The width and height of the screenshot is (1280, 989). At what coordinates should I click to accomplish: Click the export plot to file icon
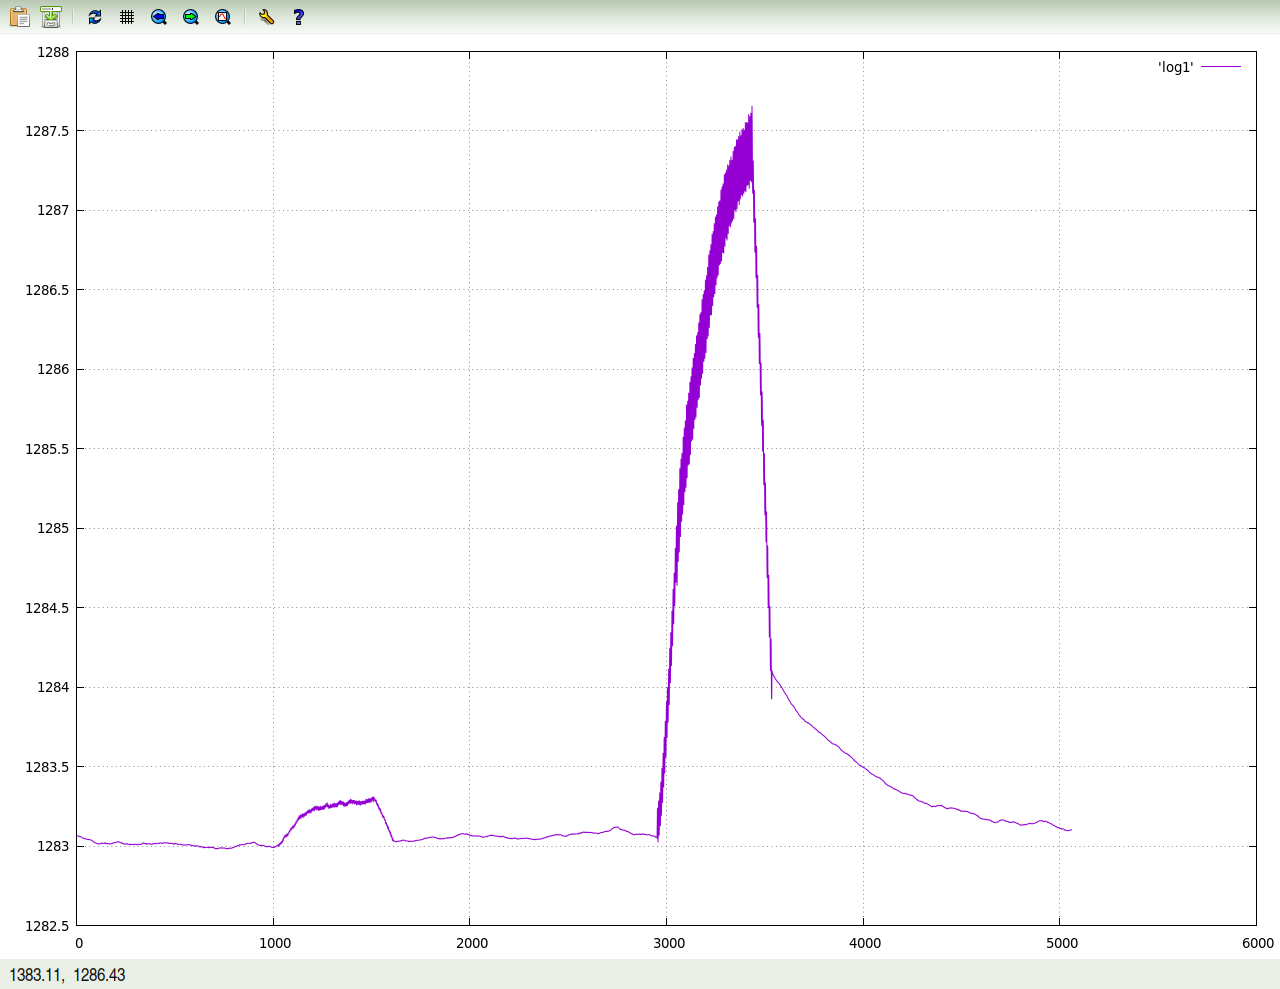[x=51, y=16]
